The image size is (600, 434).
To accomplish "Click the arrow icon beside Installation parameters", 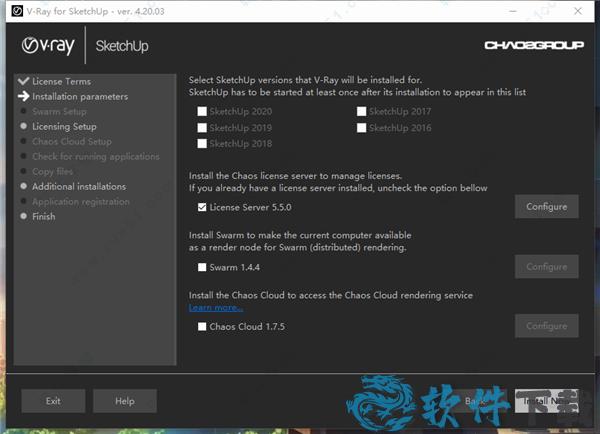I will pyautogui.click(x=24, y=96).
